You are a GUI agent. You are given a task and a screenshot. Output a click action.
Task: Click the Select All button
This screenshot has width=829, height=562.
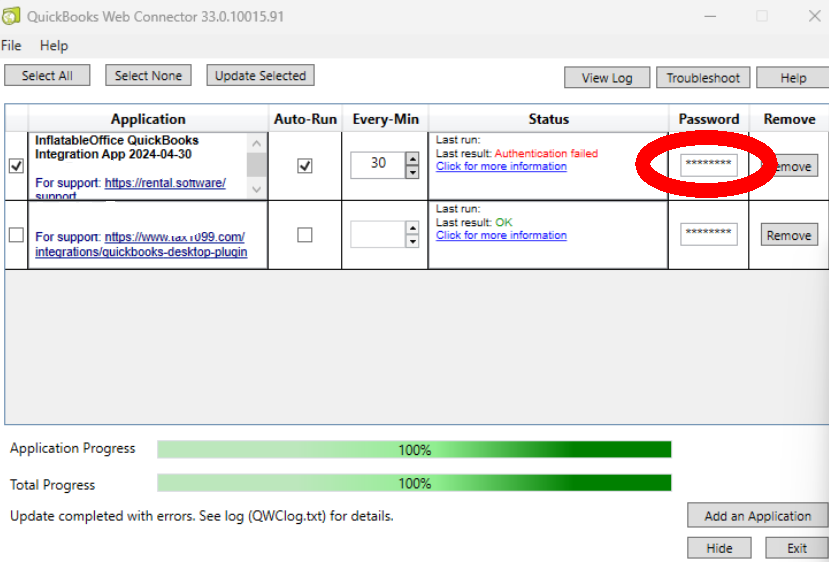tap(47, 76)
